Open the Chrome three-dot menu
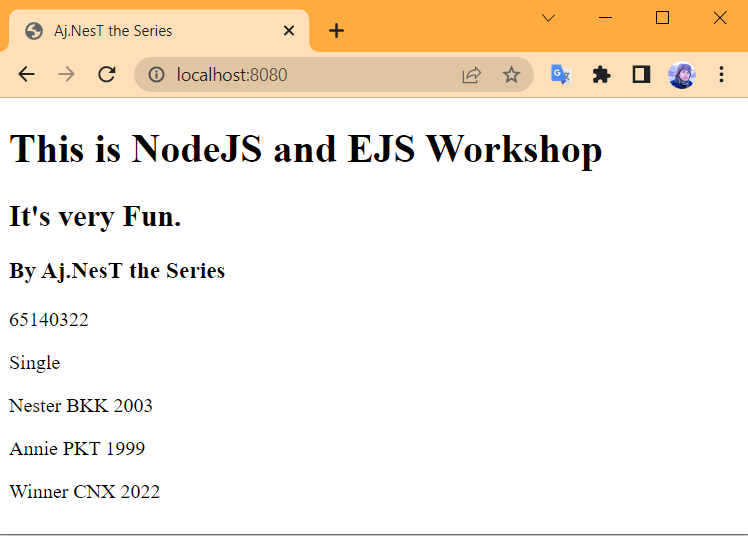Viewport: 748px width, 536px height. (721, 75)
